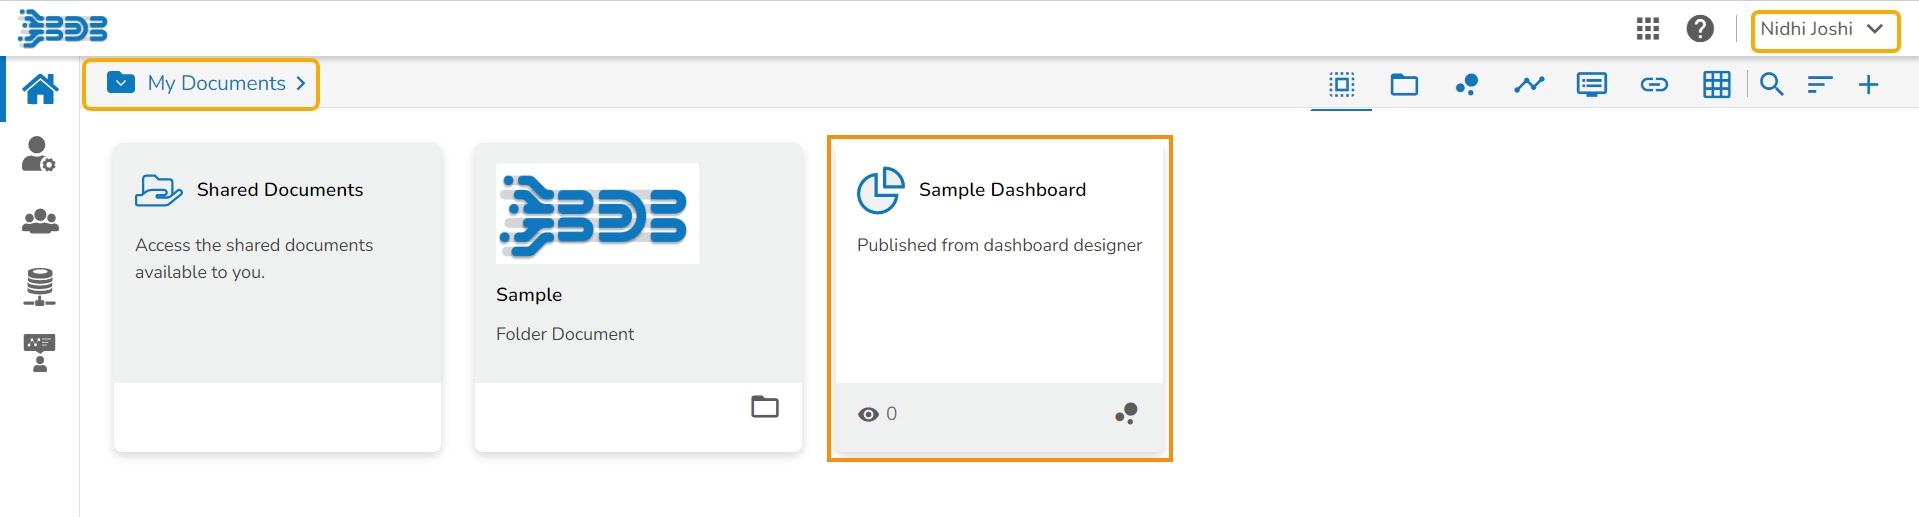Open the dashboard designer sidebar icon
1919x517 pixels.
click(x=40, y=353)
